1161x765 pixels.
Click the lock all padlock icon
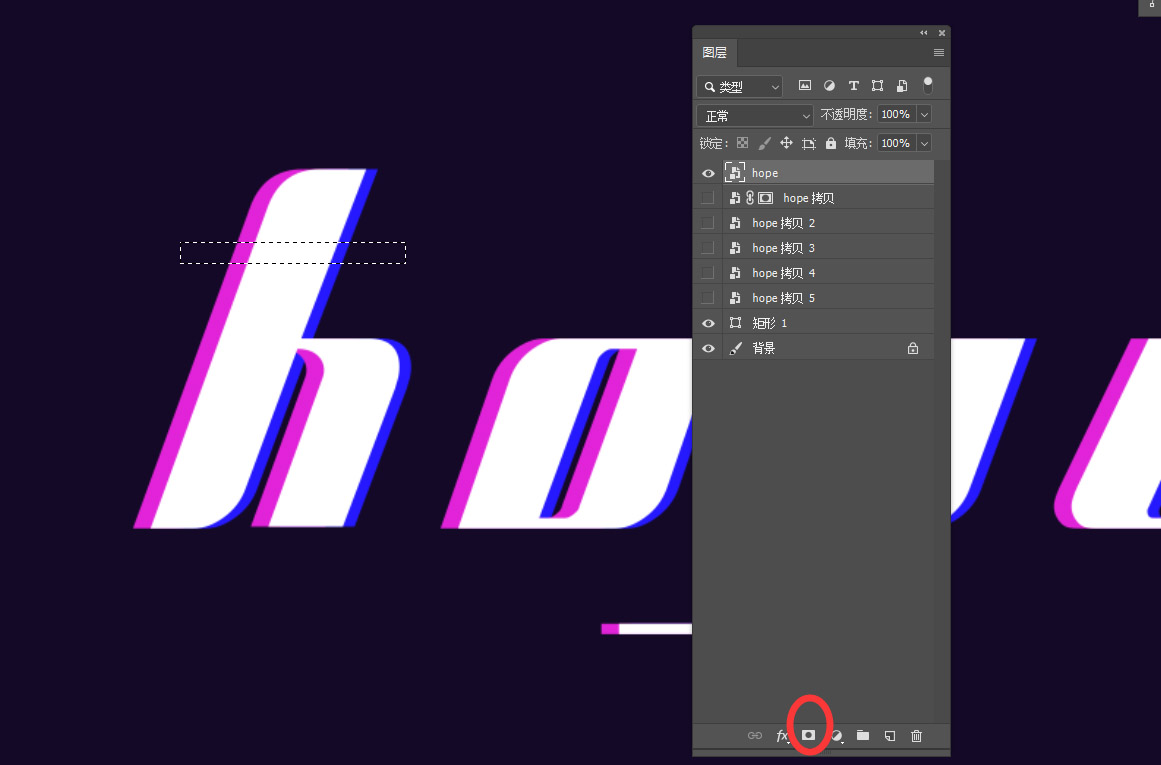[831, 143]
